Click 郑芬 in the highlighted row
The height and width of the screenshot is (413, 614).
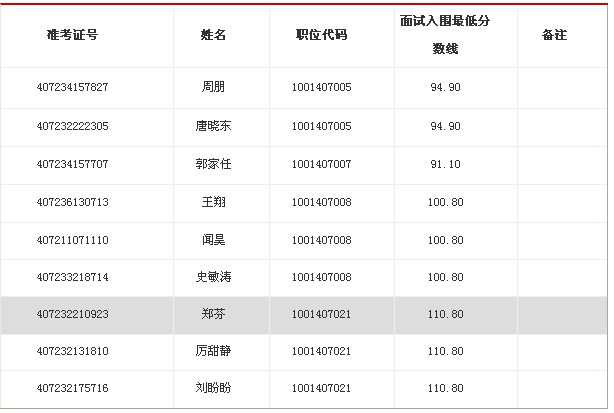tap(214, 315)
